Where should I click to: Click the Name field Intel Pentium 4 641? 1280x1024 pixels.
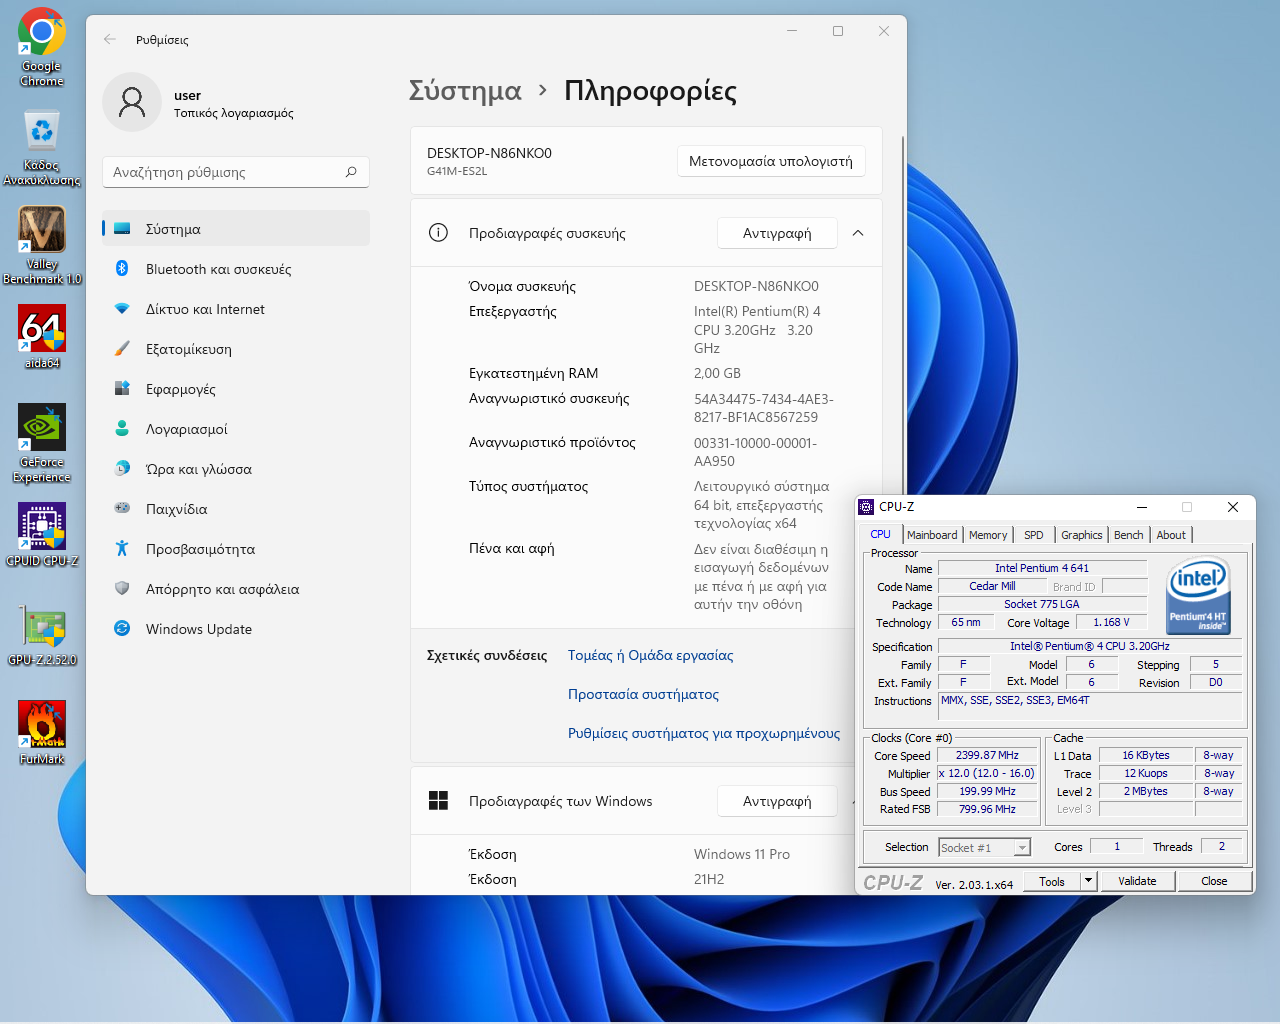(1042, 569)
